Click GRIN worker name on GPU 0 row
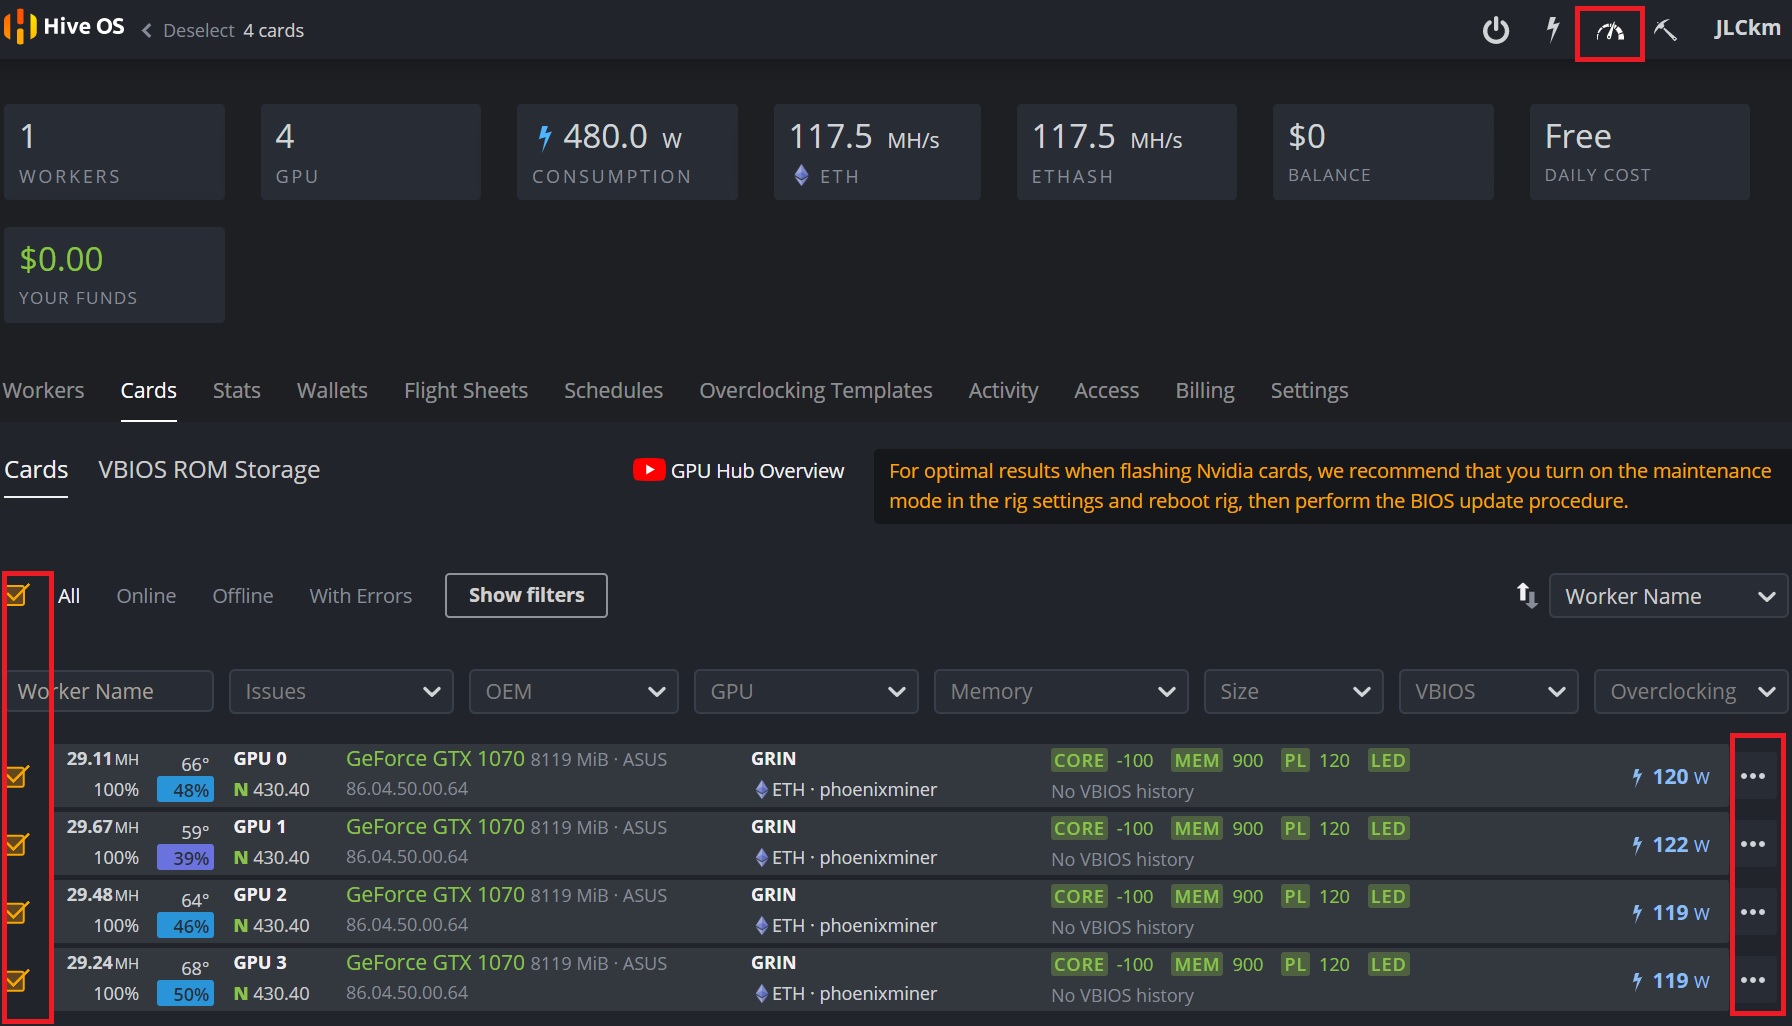This screenshot has height=1026, width=1792. click(774, 759)
